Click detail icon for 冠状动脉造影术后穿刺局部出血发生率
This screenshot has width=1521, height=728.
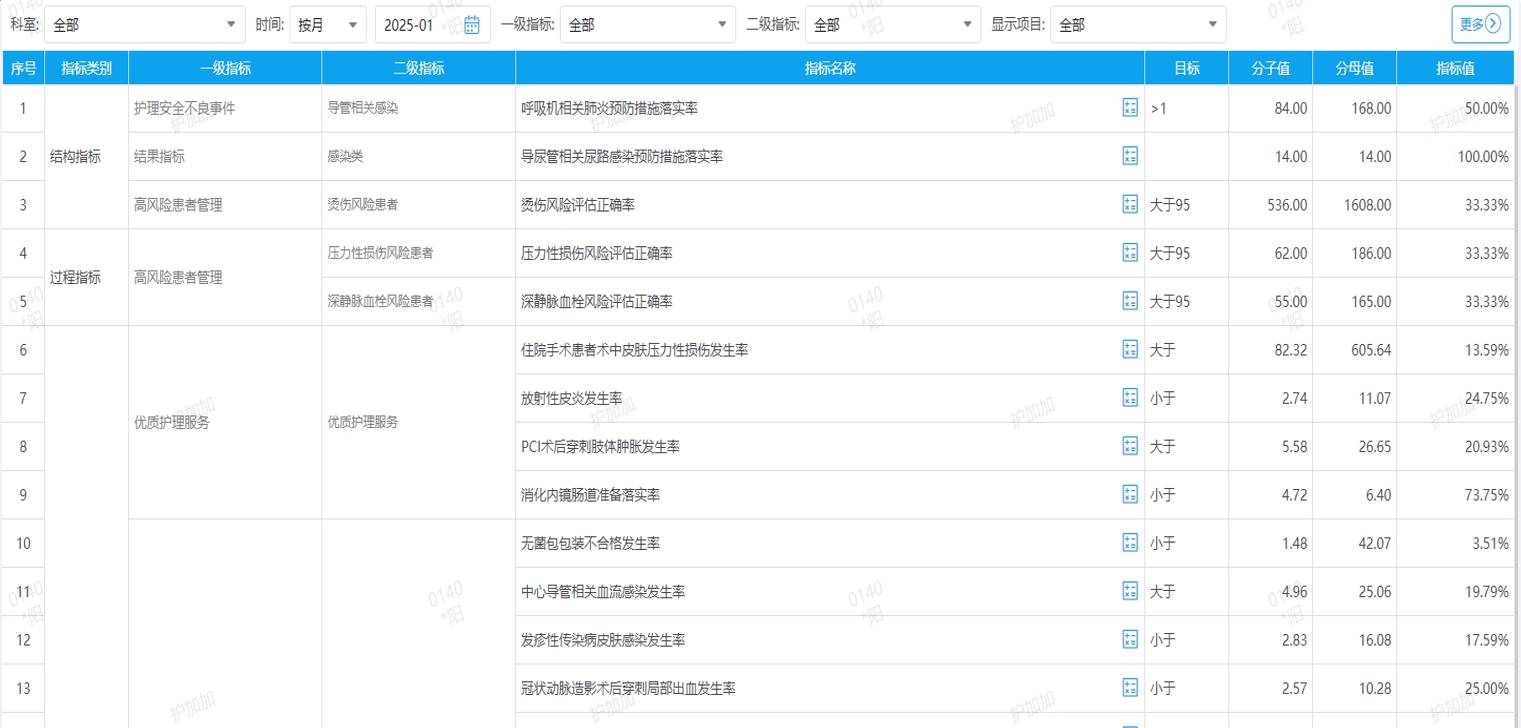[x=1130, y=688]
